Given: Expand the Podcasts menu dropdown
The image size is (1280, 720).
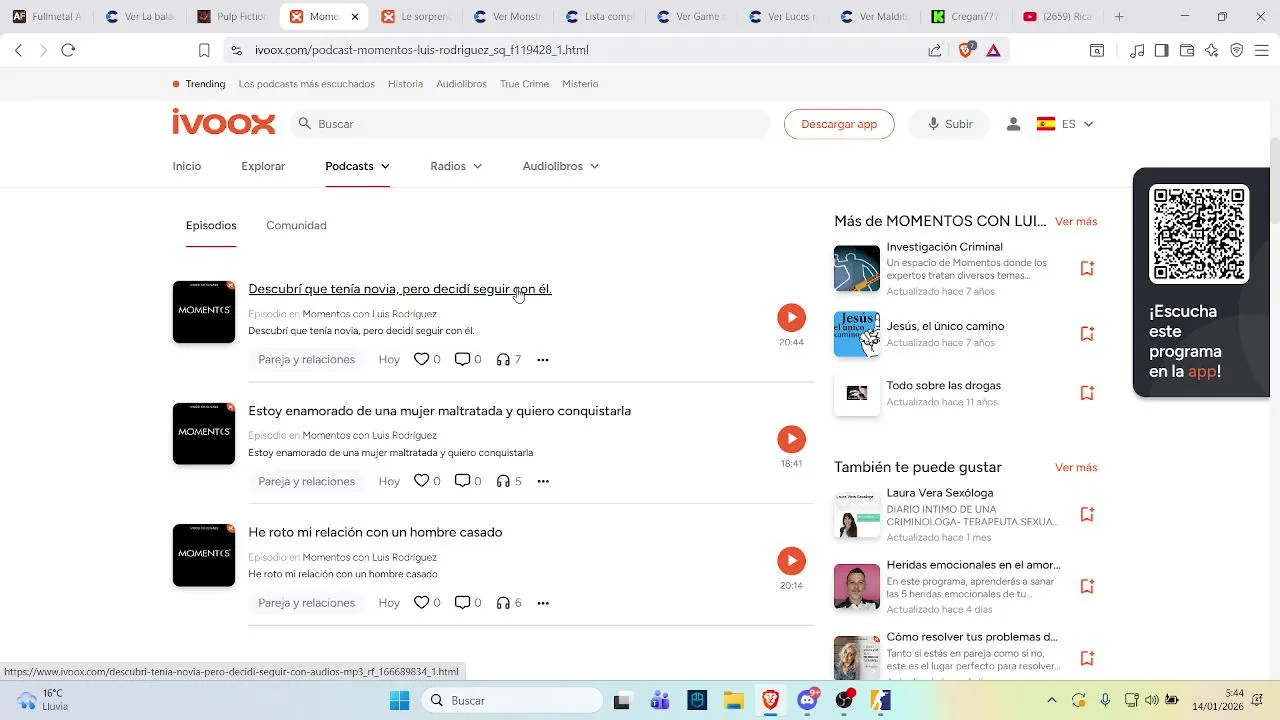Looking at the screenshot, I should tap(357, 166).
